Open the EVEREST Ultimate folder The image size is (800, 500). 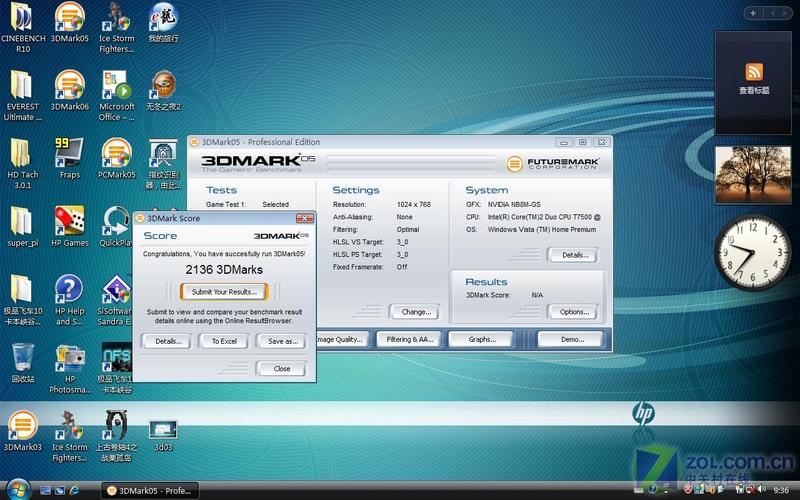(22, 86)
